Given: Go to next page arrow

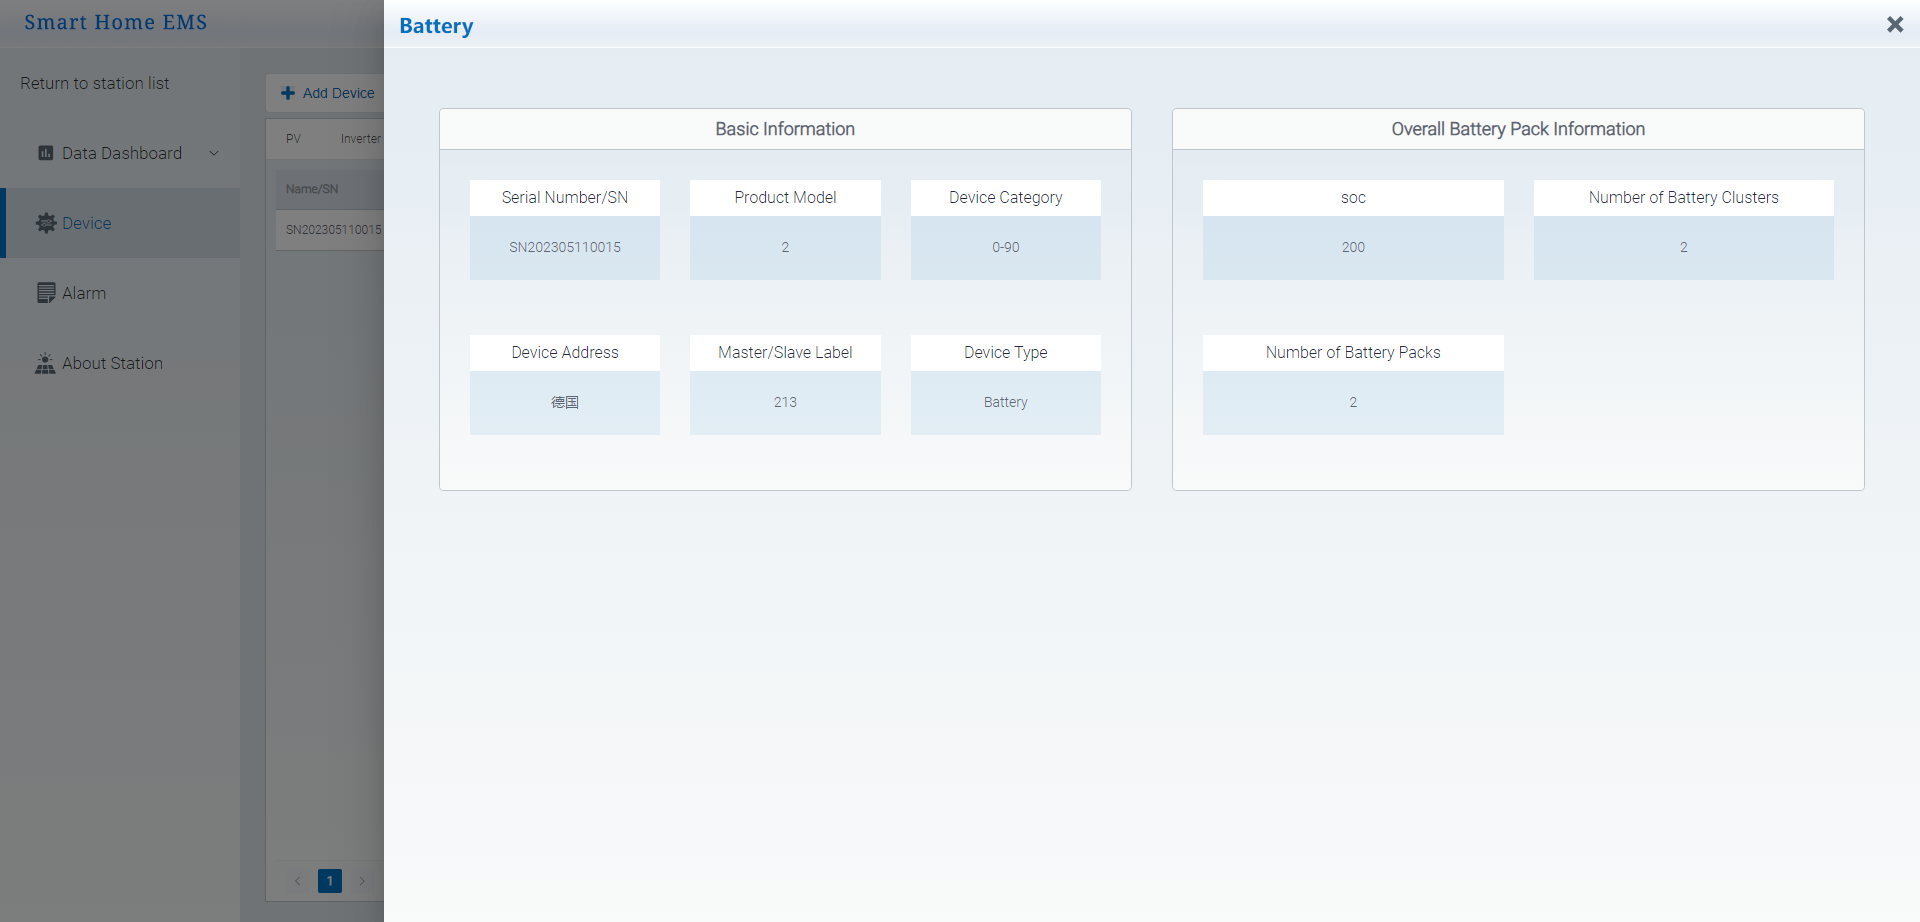Looking at the screenshot, I should coord(362,881).
